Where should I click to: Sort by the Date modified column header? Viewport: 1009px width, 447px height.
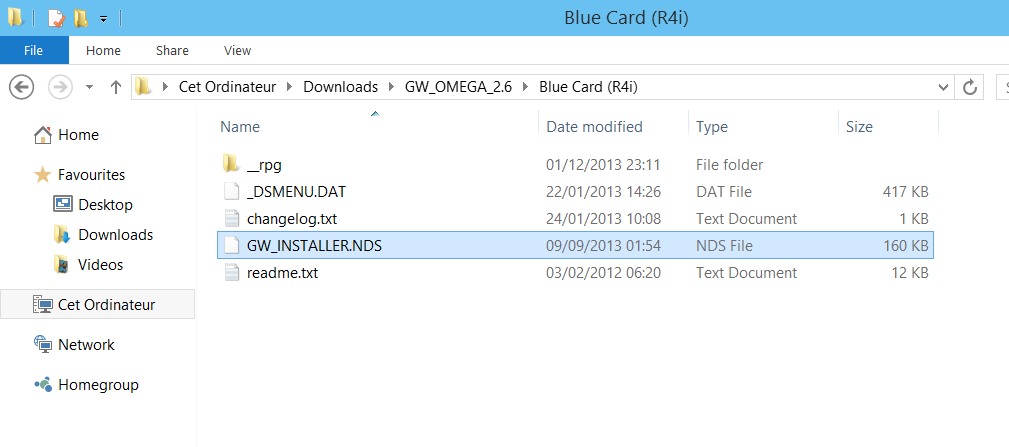(594, 127)
